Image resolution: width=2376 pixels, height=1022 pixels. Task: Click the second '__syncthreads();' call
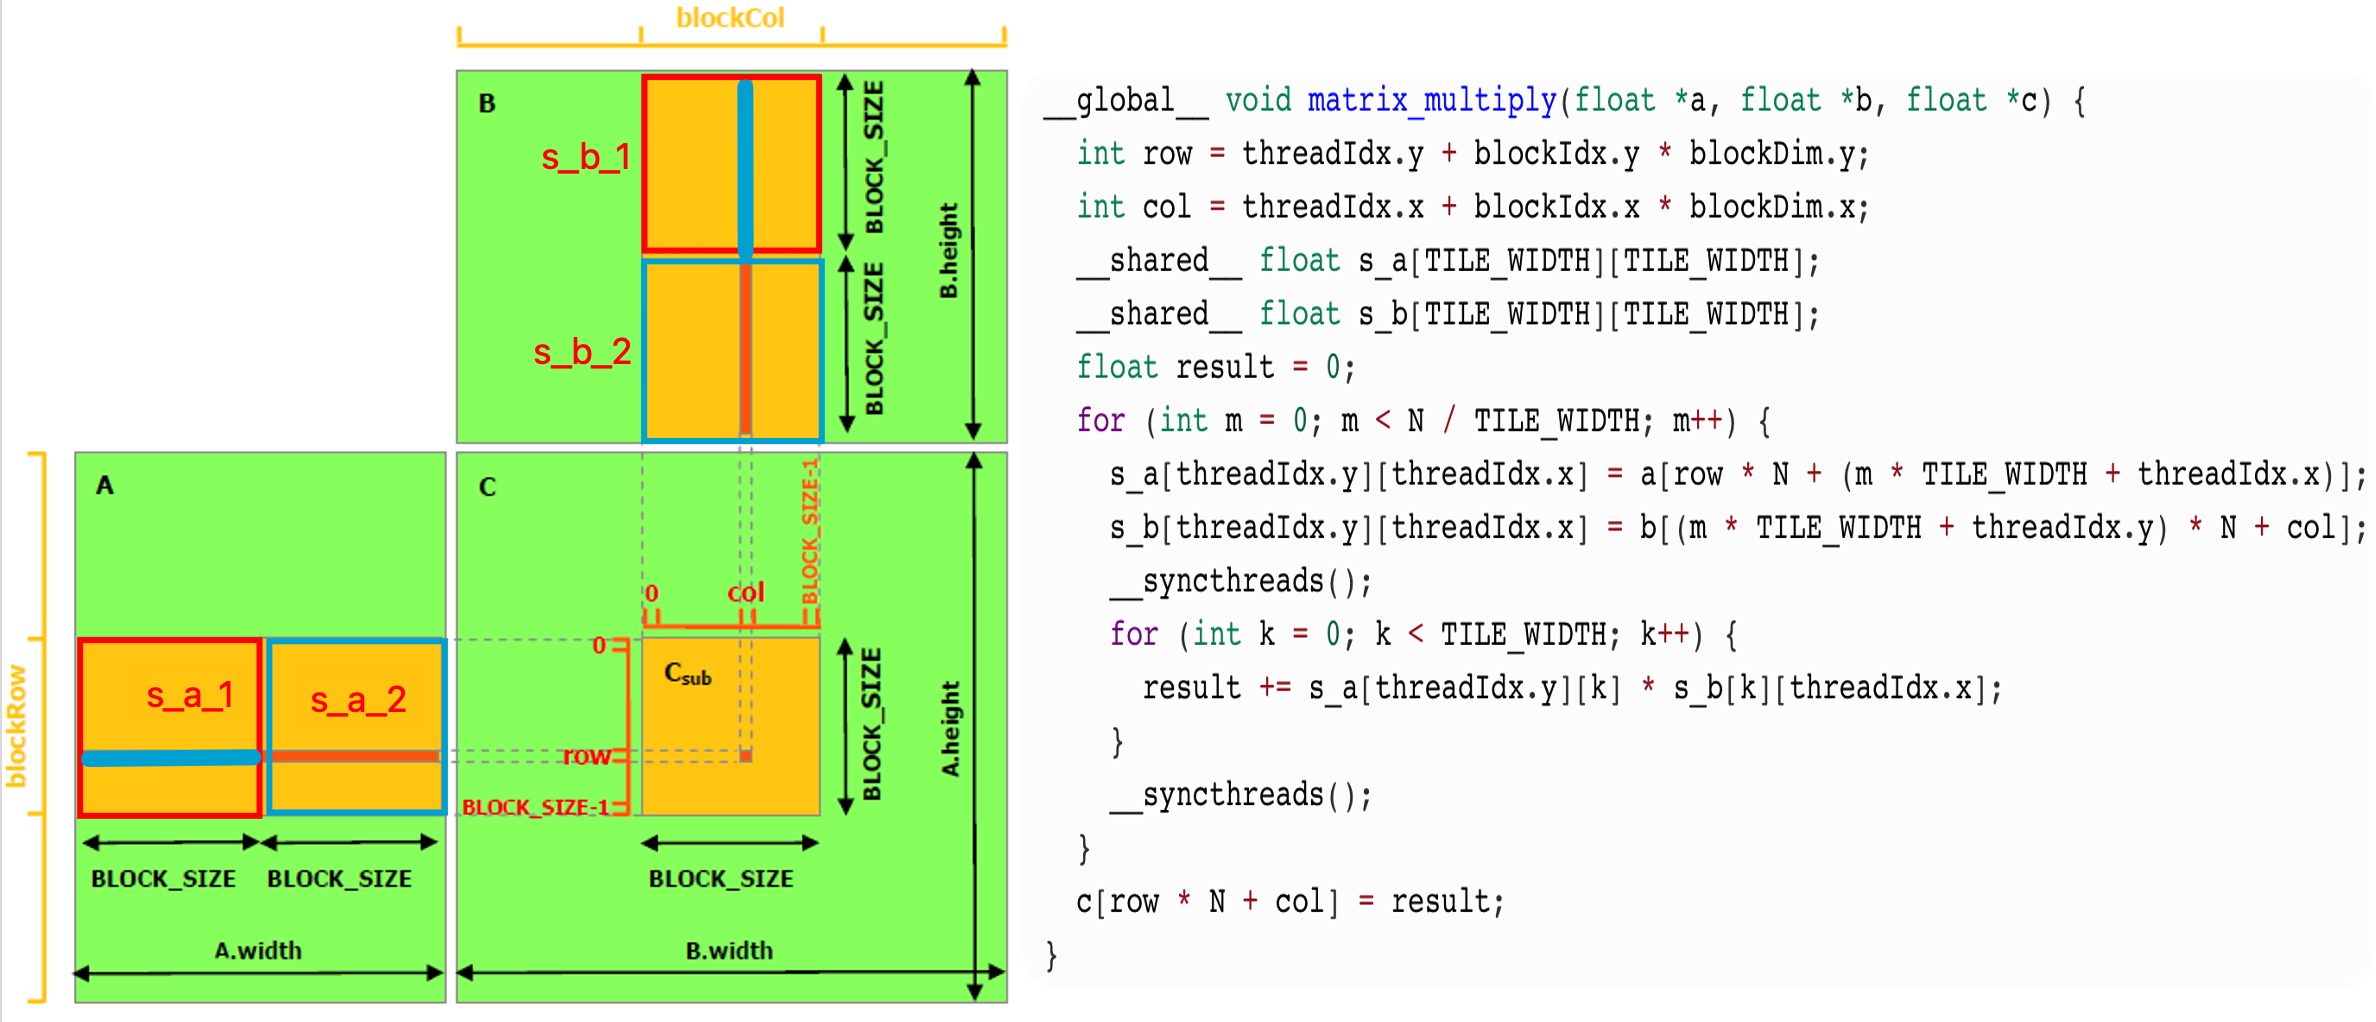tap(1241, 795)
